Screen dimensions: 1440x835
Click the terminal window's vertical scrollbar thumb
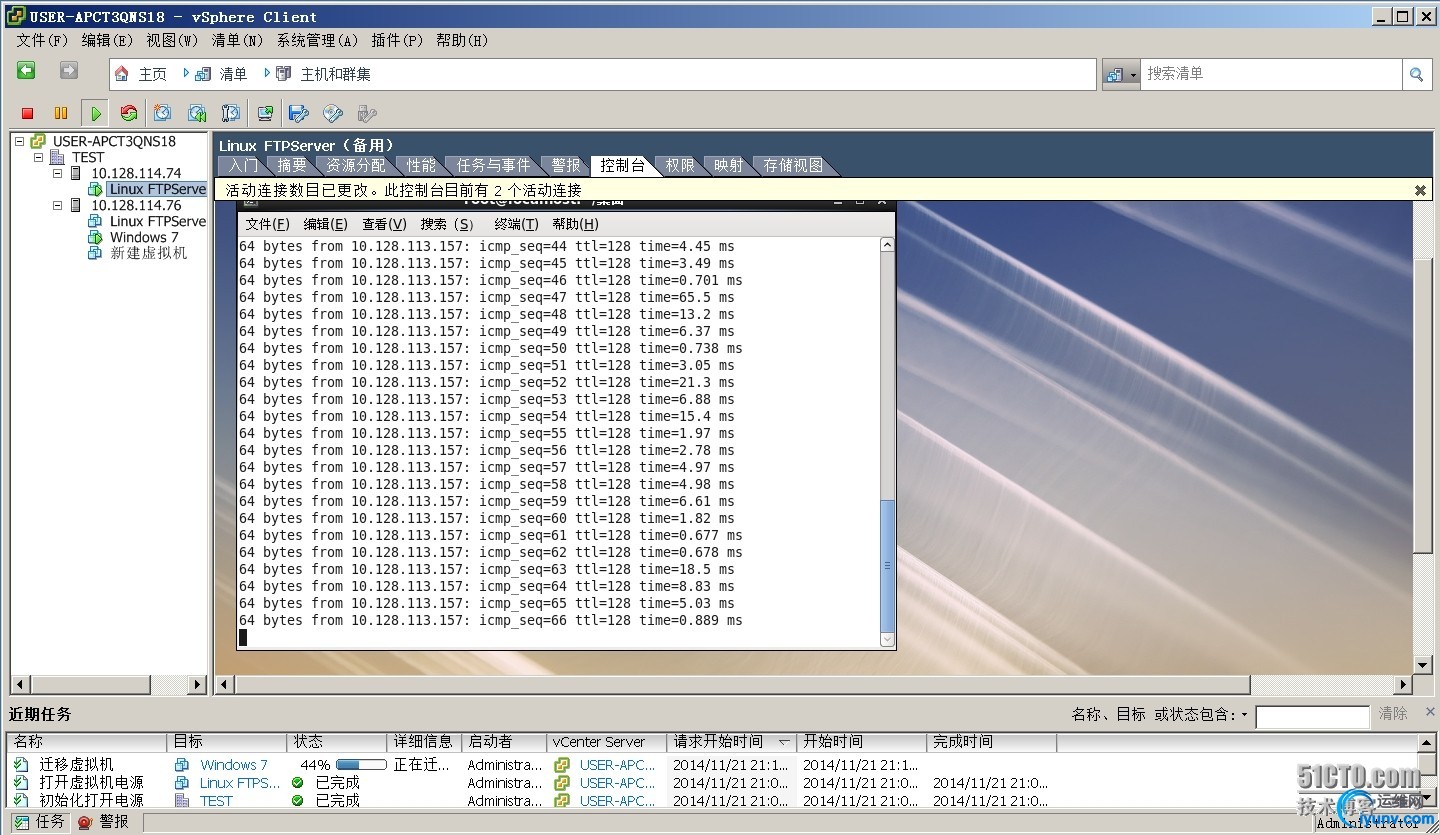pos(887,566)
